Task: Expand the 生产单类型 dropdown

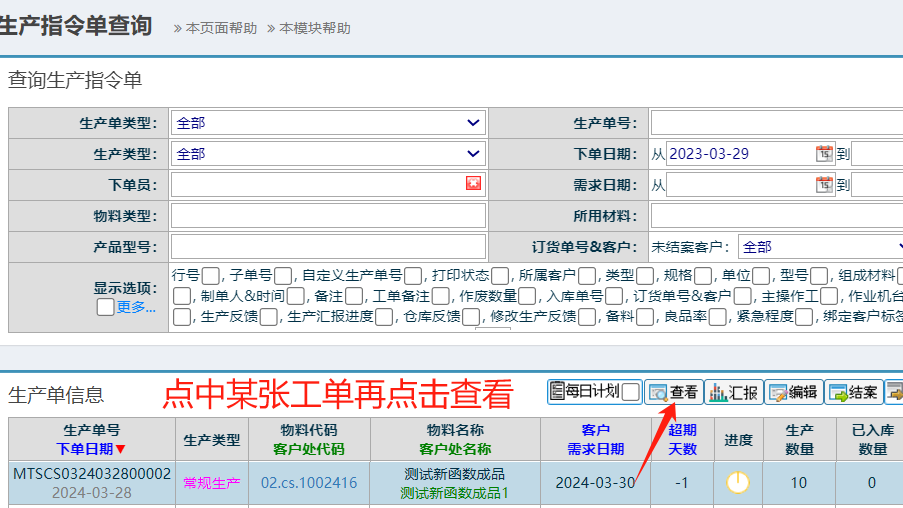Action: (328, 123)
